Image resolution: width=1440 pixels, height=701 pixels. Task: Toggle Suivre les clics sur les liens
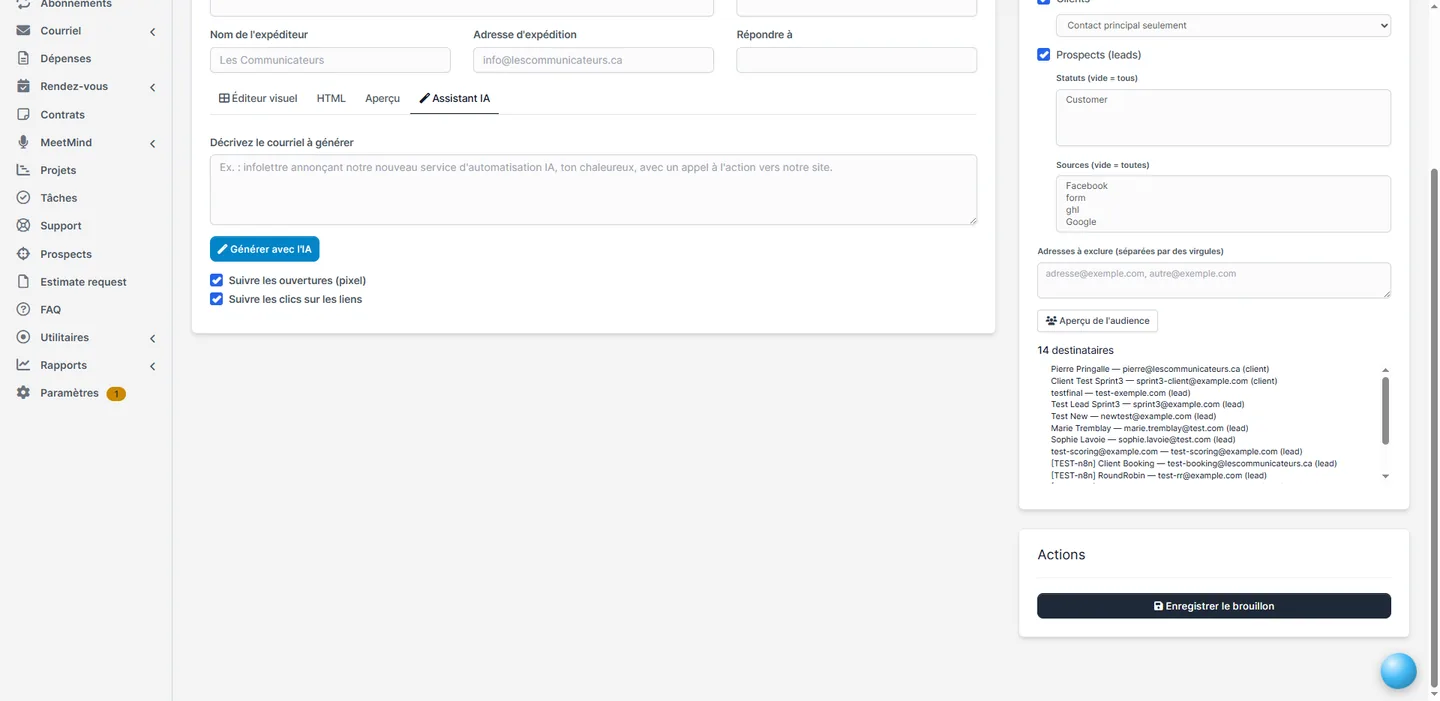(x=217, y=299)
